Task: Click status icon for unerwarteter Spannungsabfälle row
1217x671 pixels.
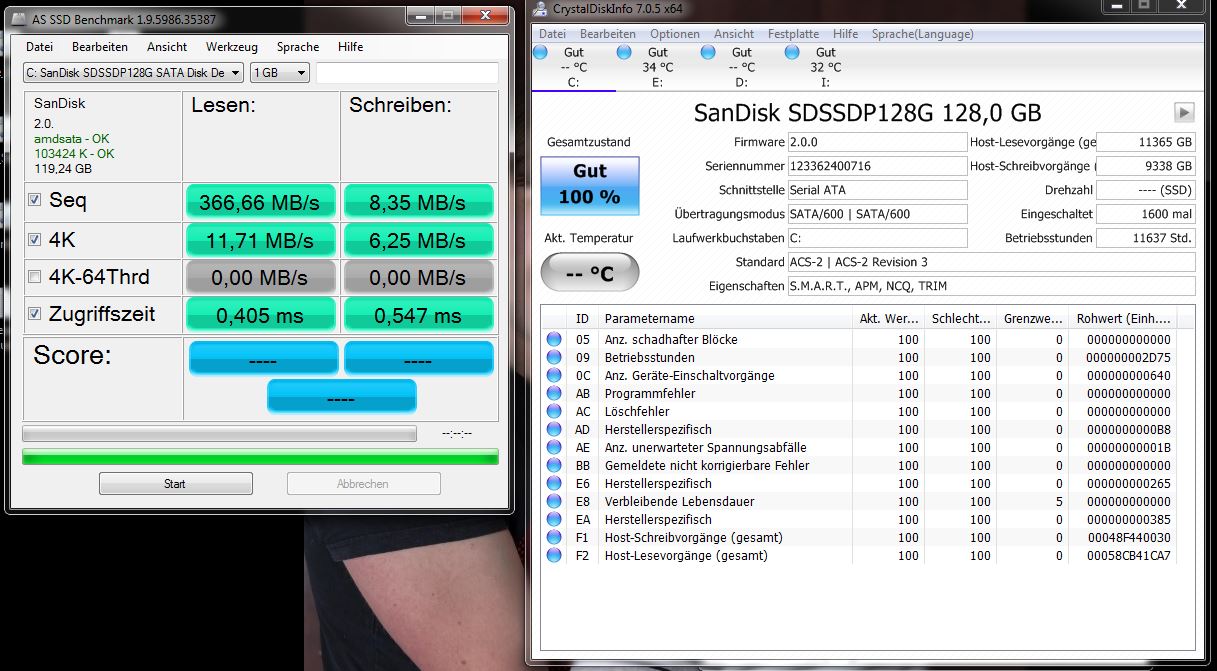Action: click(554, 447)
